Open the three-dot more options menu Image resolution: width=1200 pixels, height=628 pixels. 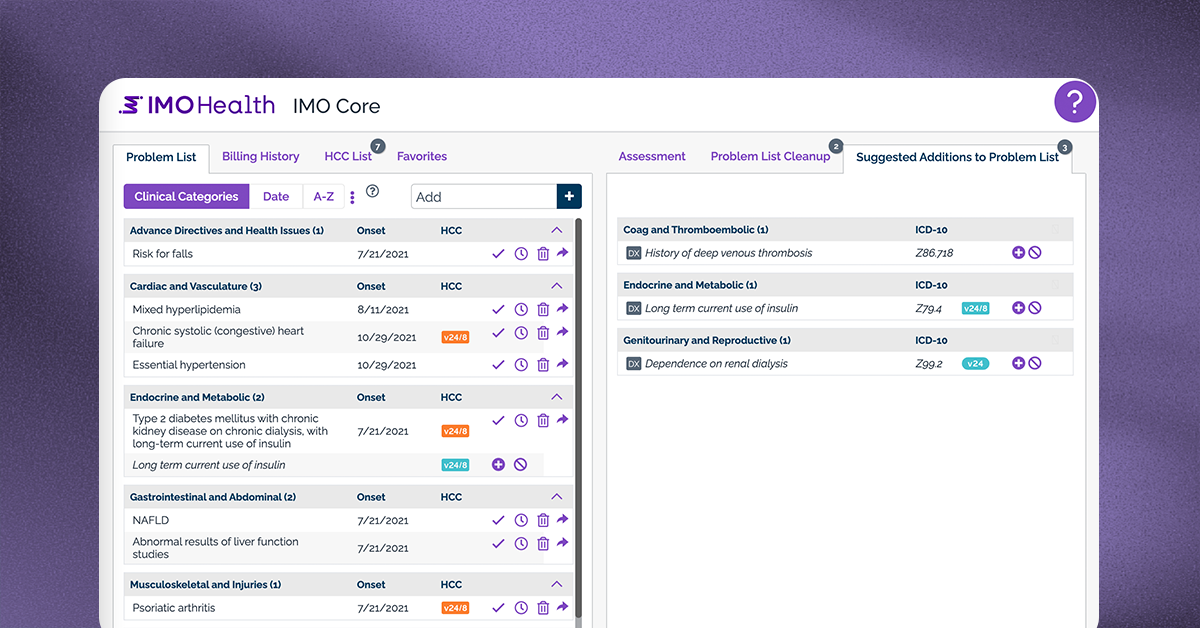pyautogui.click(x=352, y=197)
